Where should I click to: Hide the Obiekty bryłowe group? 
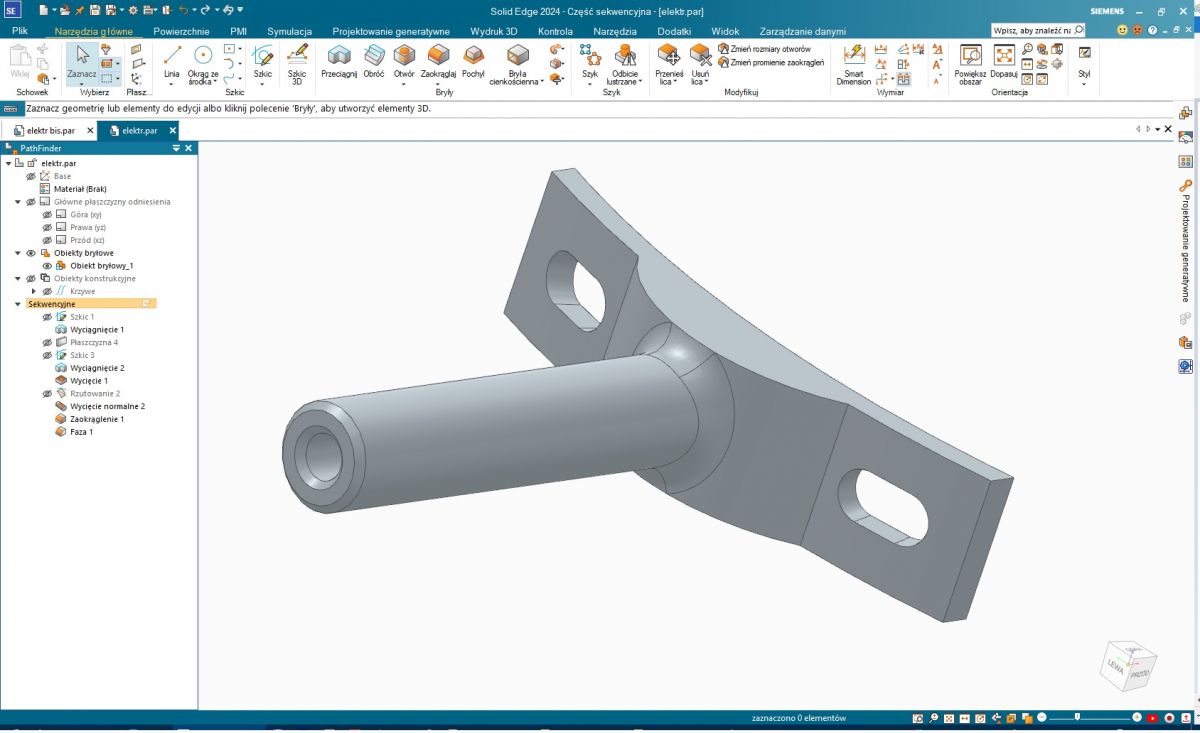point(31,253)
